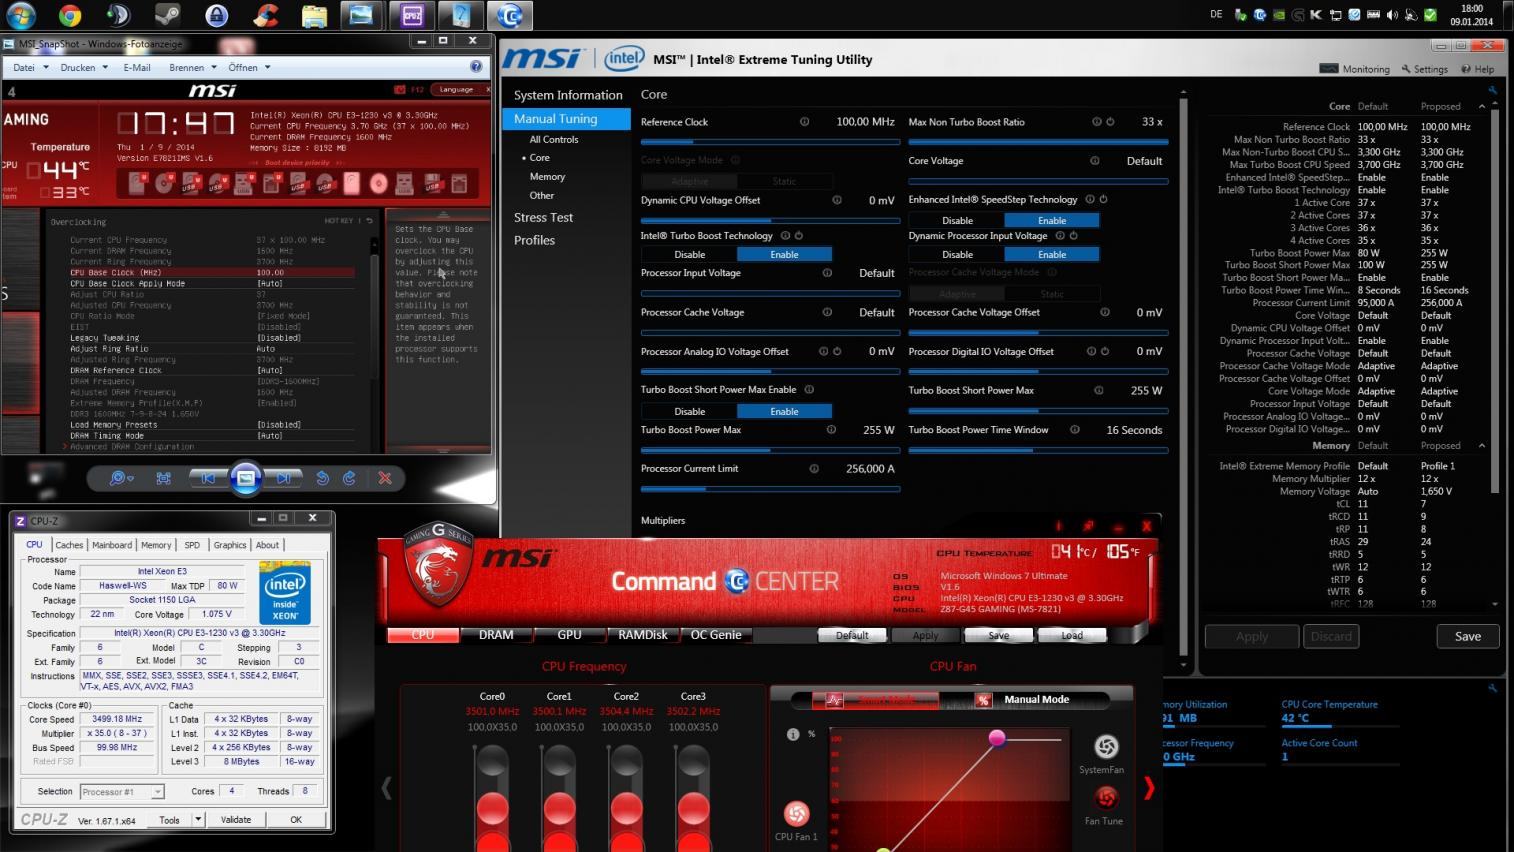This screenshot has width=1514, height=852.
Task: Click info icon beside Processor Current Limit
Action: click(814, 469)
